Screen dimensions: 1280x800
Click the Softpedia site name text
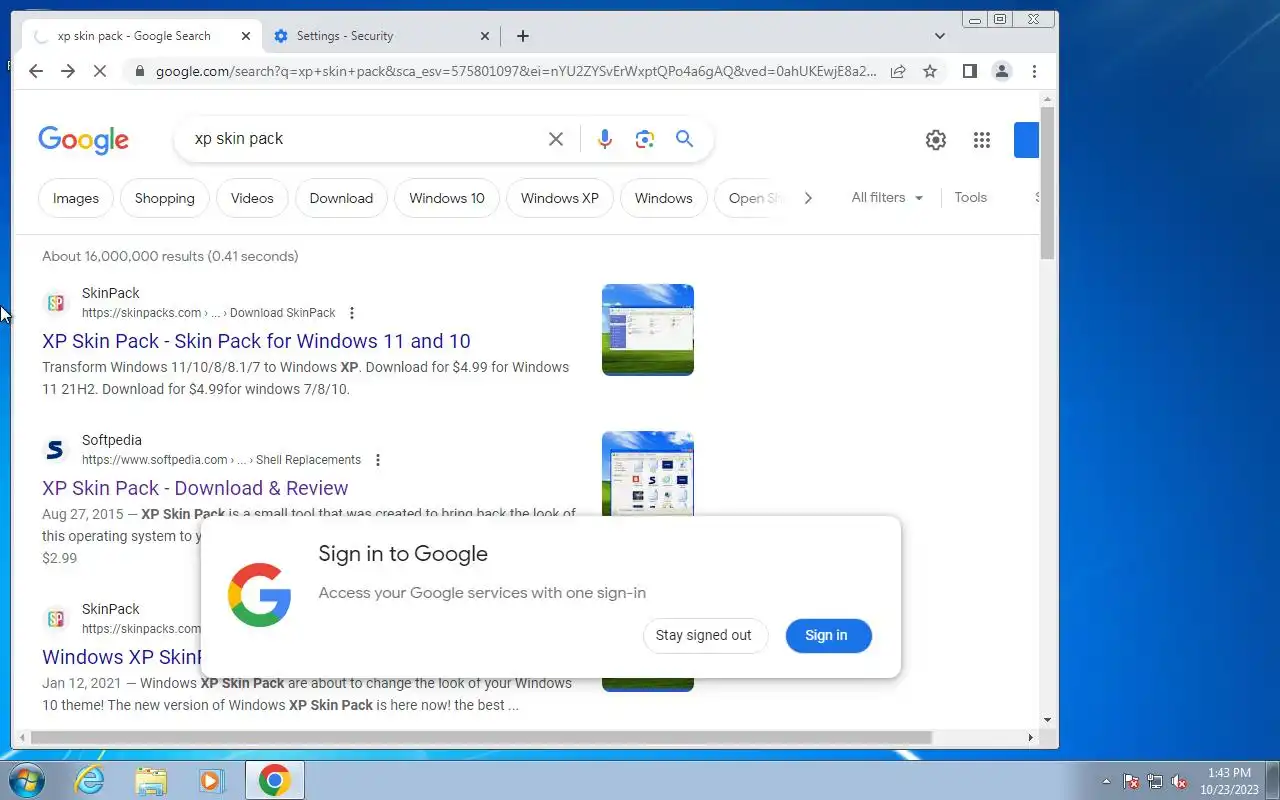pos(112,440)
